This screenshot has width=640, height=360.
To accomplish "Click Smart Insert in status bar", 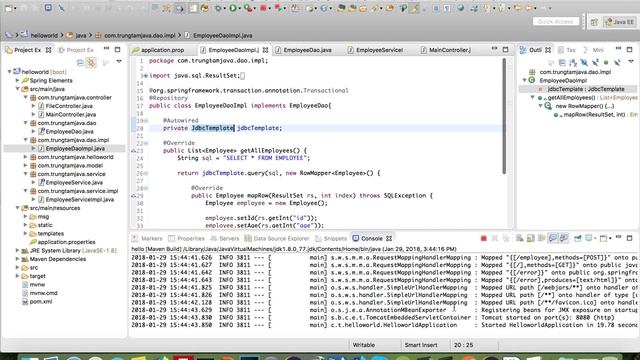I will (421, 345).
